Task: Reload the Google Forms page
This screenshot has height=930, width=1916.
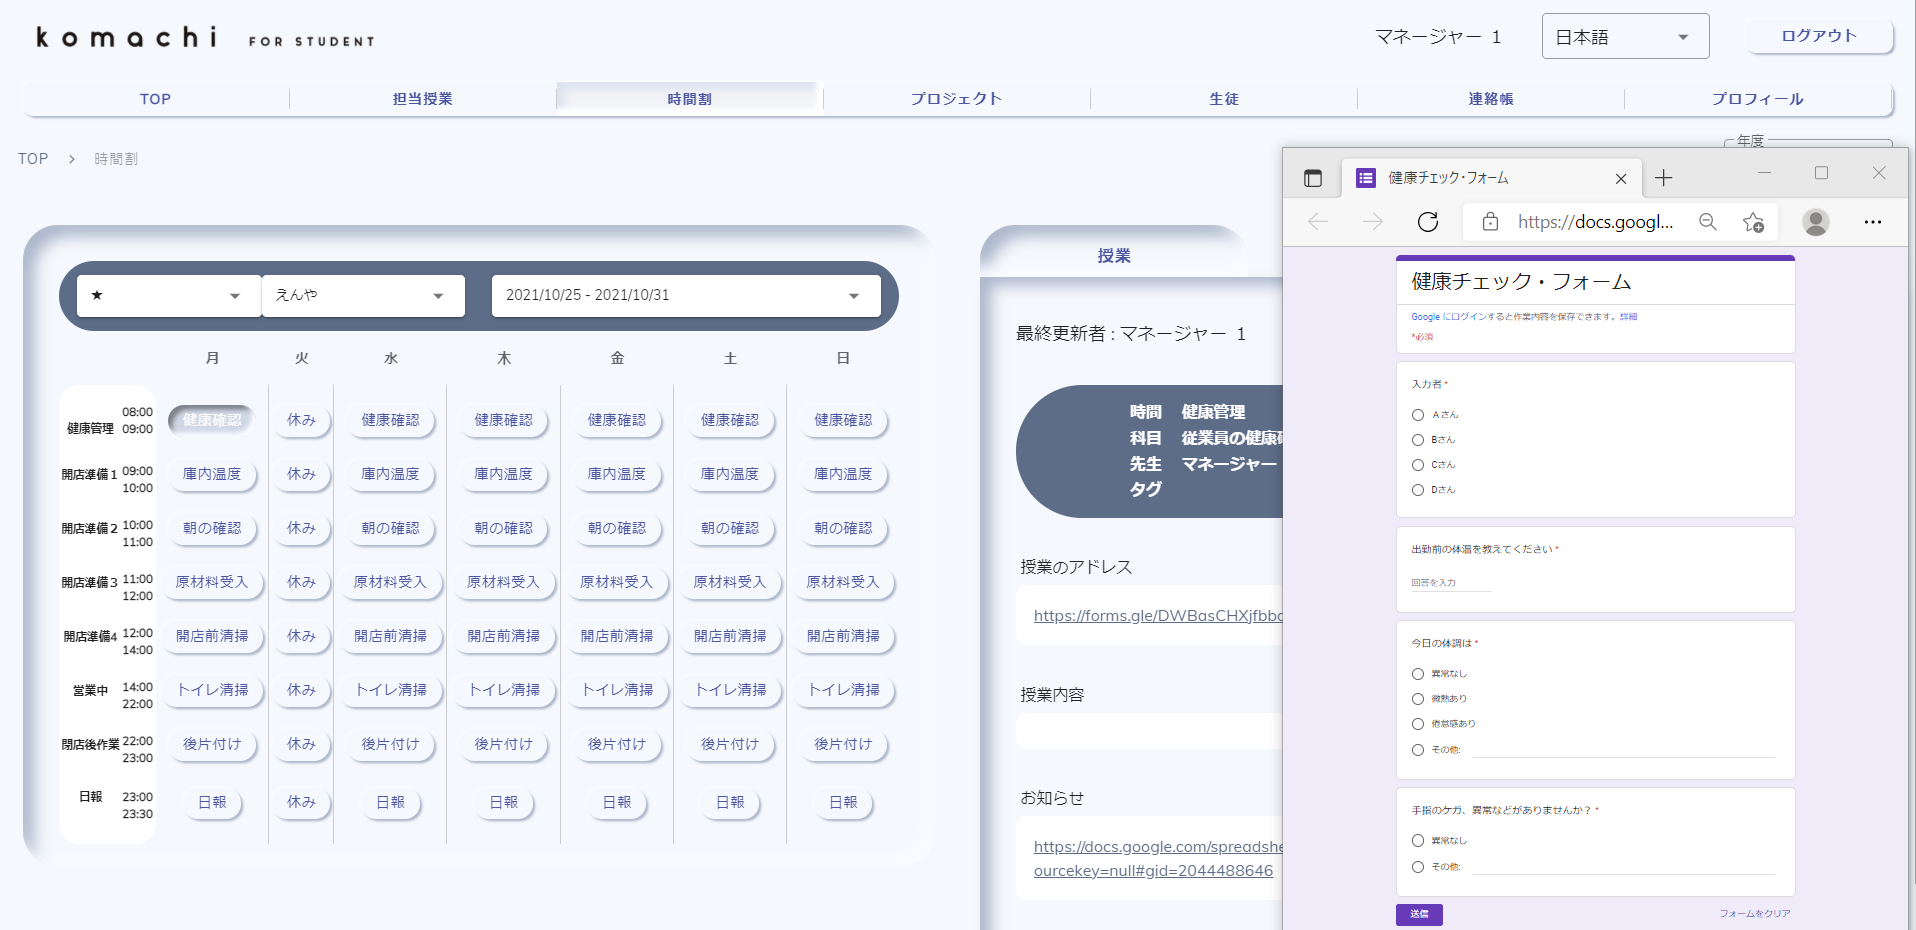Action: 1428,222
